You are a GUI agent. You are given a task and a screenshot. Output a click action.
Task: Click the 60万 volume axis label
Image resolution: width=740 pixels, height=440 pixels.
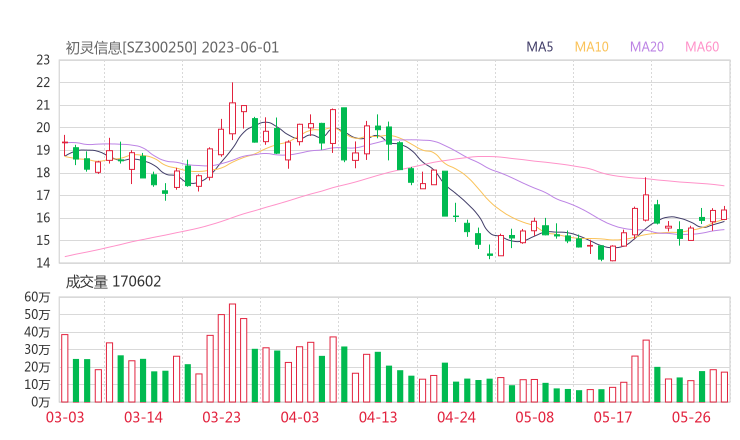[x=37, y=297]
